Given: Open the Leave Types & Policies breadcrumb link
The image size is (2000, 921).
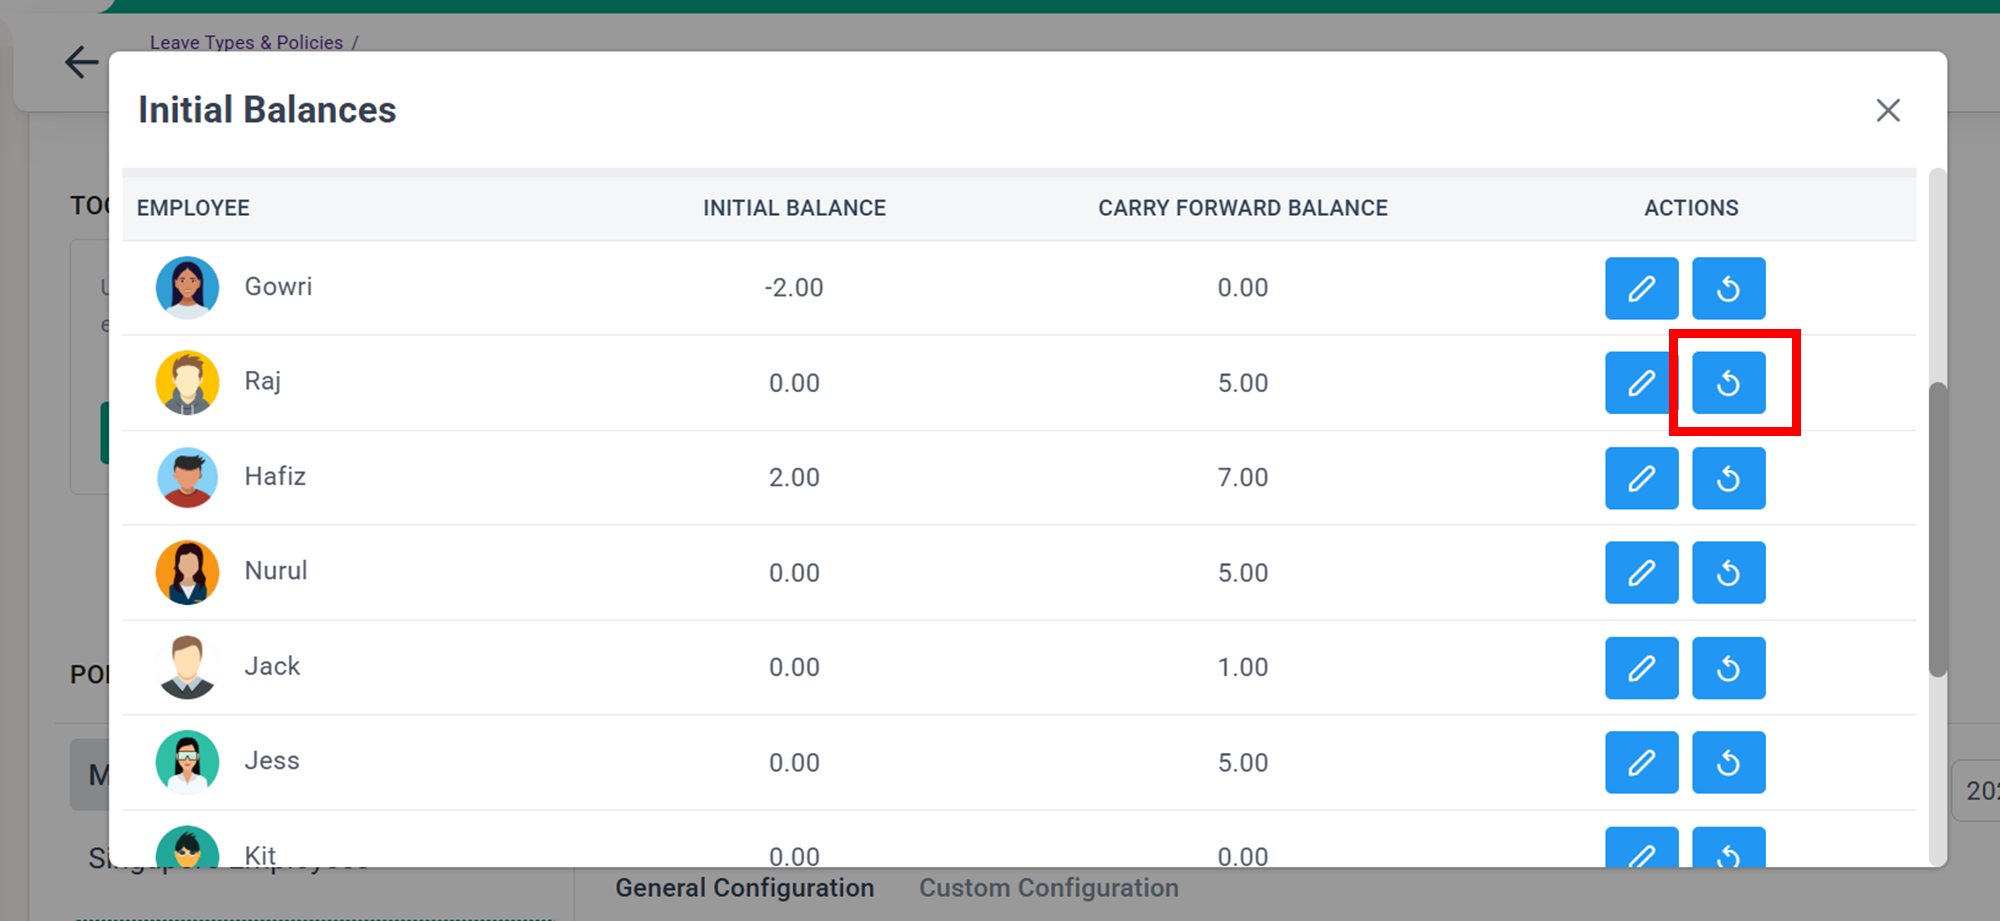Looking at the screenshot, I should pyautogui.click(x=246, y=42).
